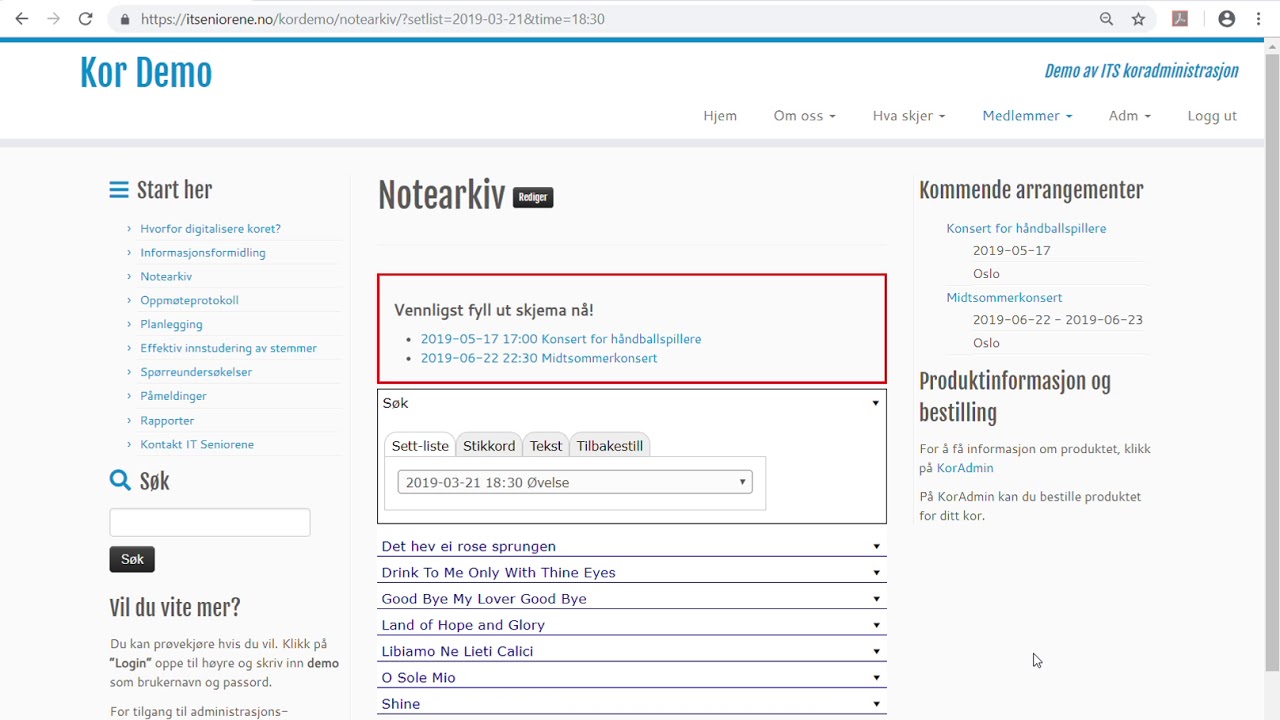Click the padlock site info icon

pos(124,19)
